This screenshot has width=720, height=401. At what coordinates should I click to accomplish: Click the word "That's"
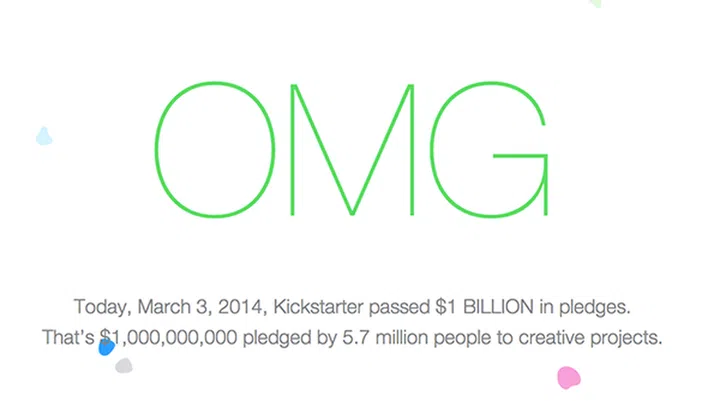click(x=69, y=337)
